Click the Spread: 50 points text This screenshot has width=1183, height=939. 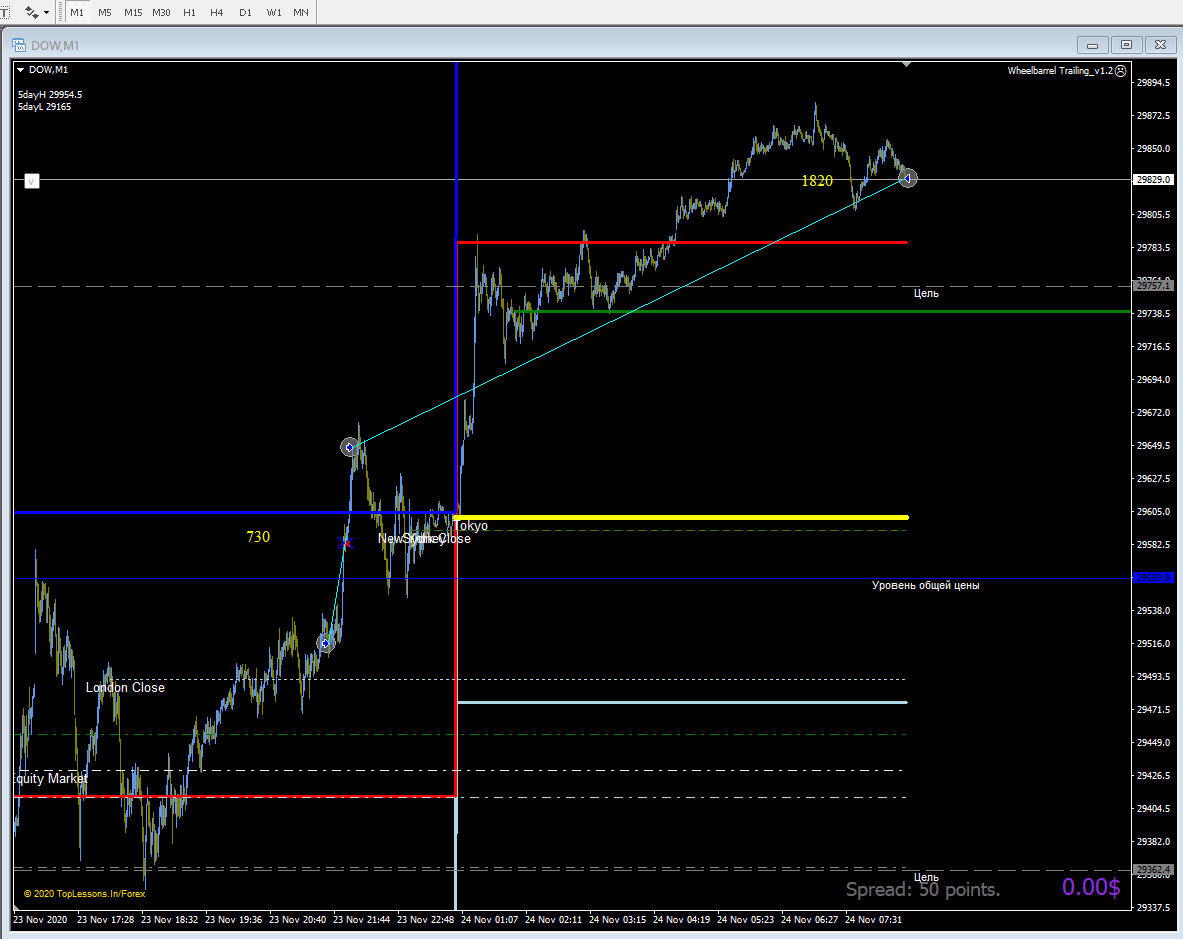point(923,890)
